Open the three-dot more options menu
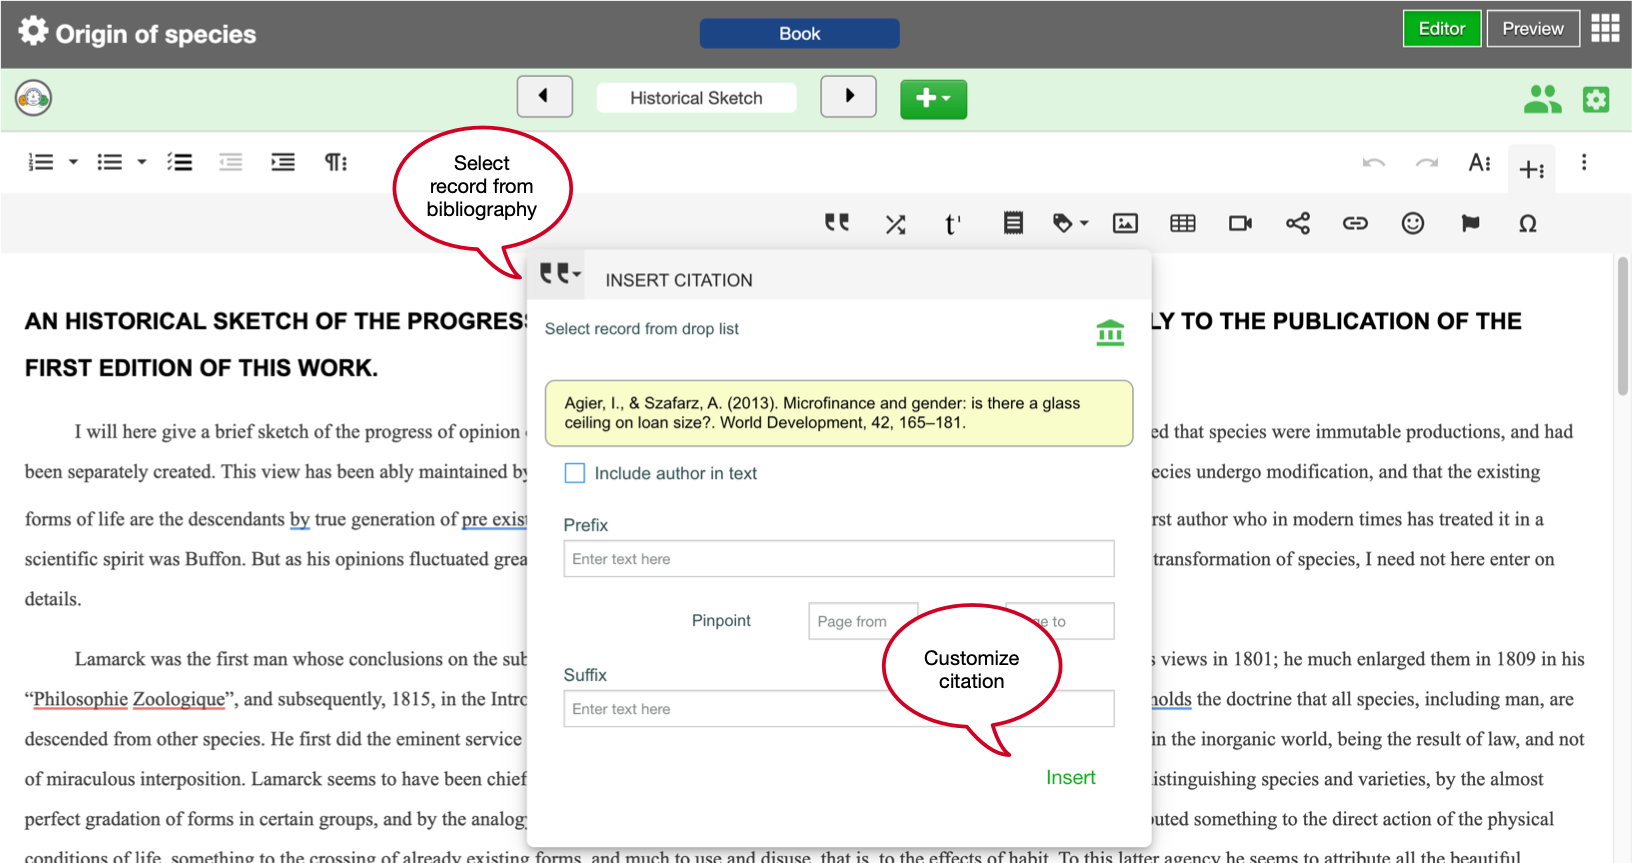 [1583, 162]
